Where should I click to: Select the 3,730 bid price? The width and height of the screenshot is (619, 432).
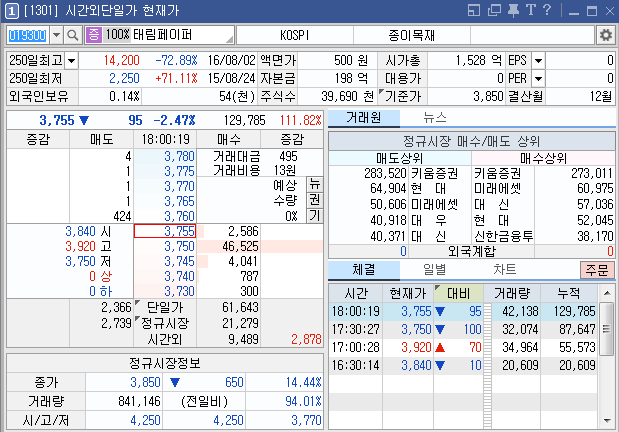(x=165, y=291)
